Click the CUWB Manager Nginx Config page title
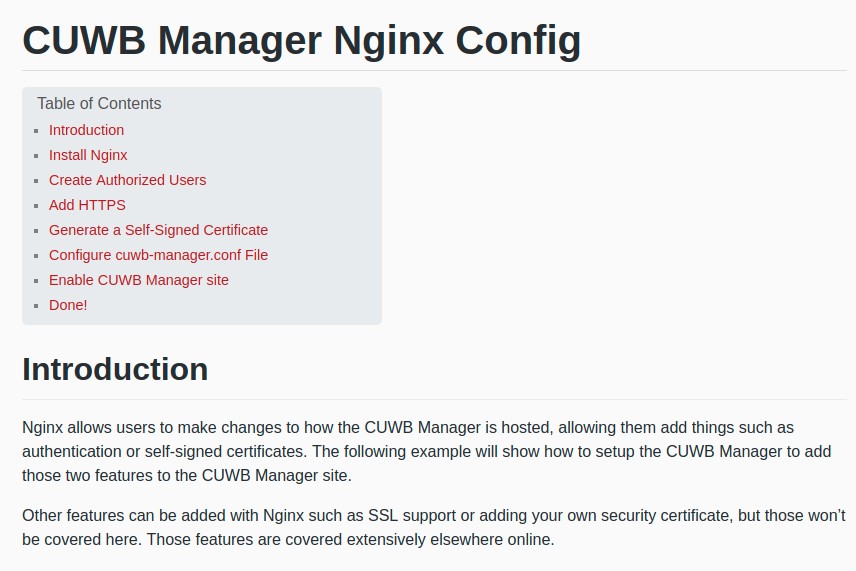The height and width of the screenshot is (571, 856). (x=301, y=40)
